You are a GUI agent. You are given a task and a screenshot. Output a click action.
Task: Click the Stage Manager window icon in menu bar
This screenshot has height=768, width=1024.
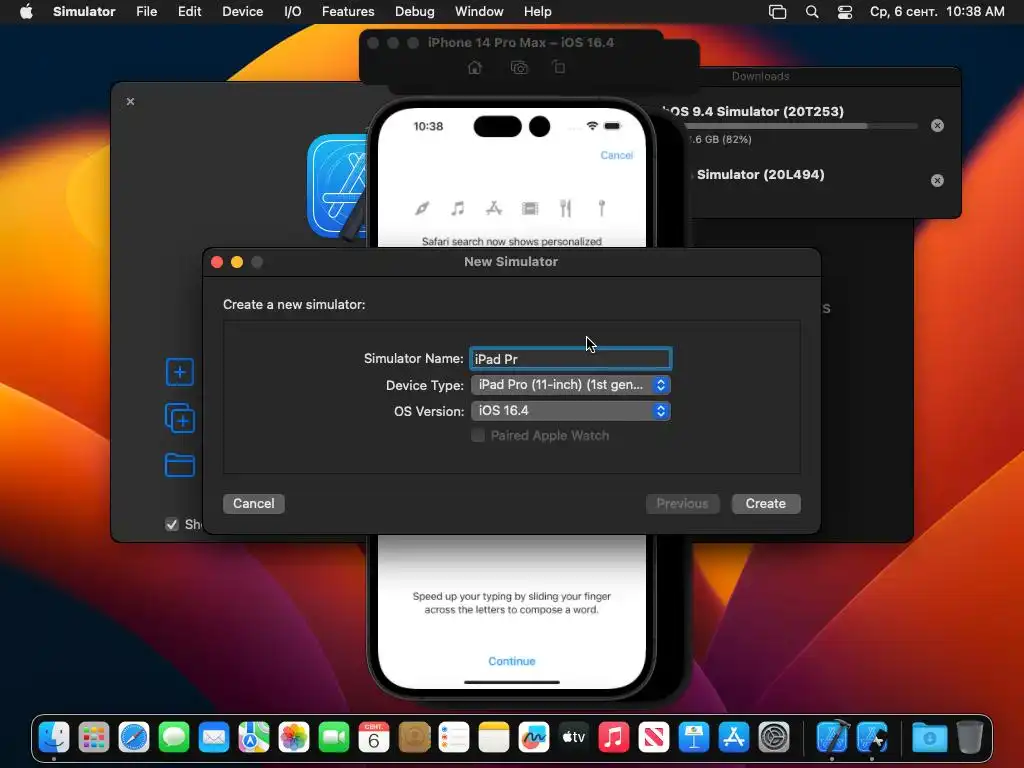pos(777,12)
